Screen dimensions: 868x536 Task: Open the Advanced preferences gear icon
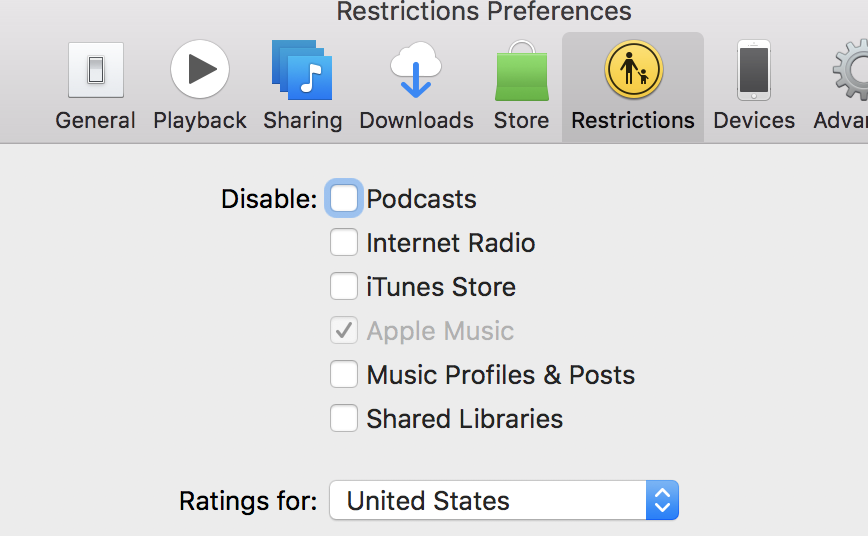[x=852, y=70]
